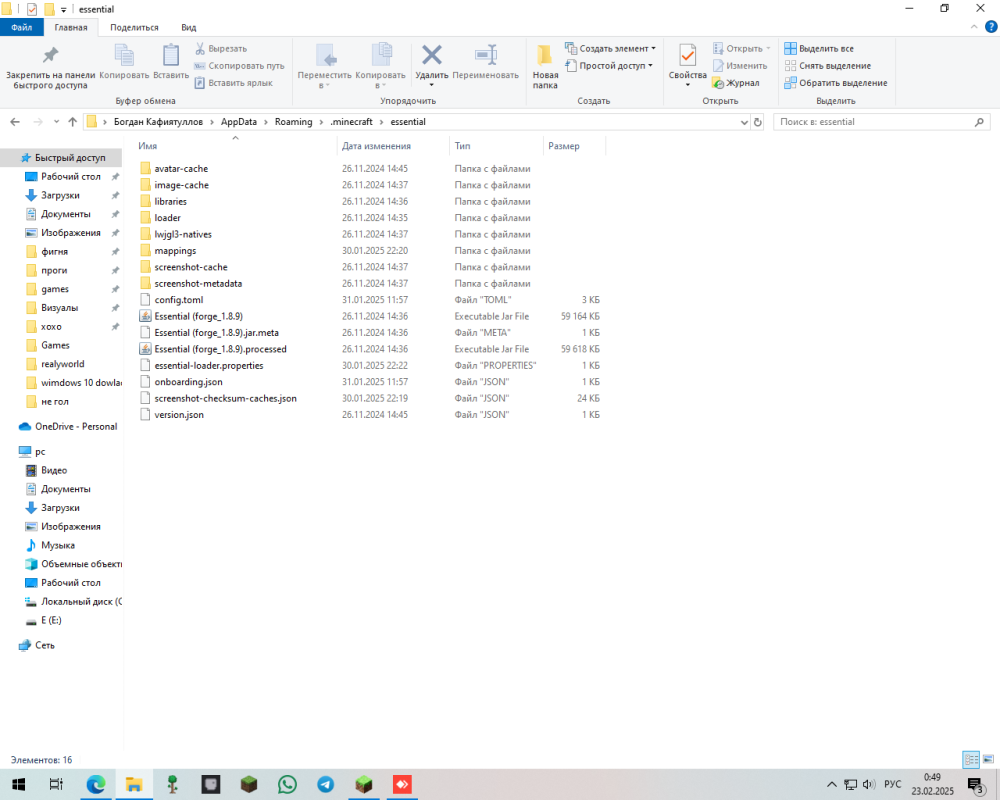Viewport: 1000px width, 800px height.
Task: Open the recent locations dropdown arrow
Action: coord(56,122)
